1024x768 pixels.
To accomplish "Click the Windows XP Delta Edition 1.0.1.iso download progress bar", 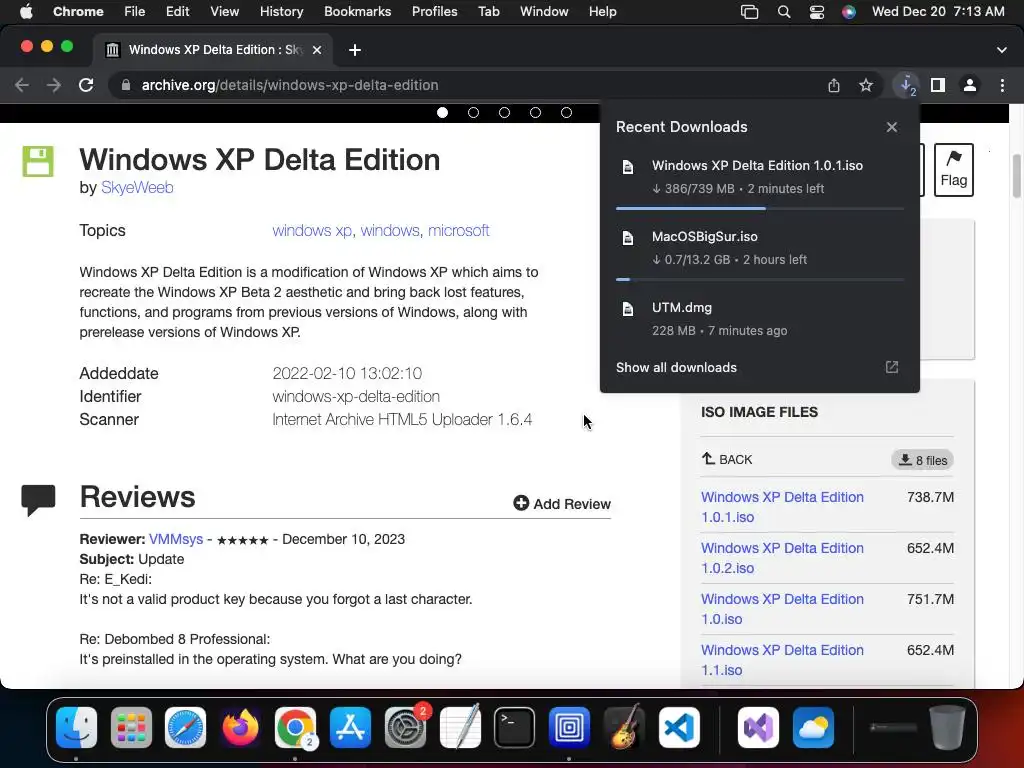I will click(x=760, y=208).
